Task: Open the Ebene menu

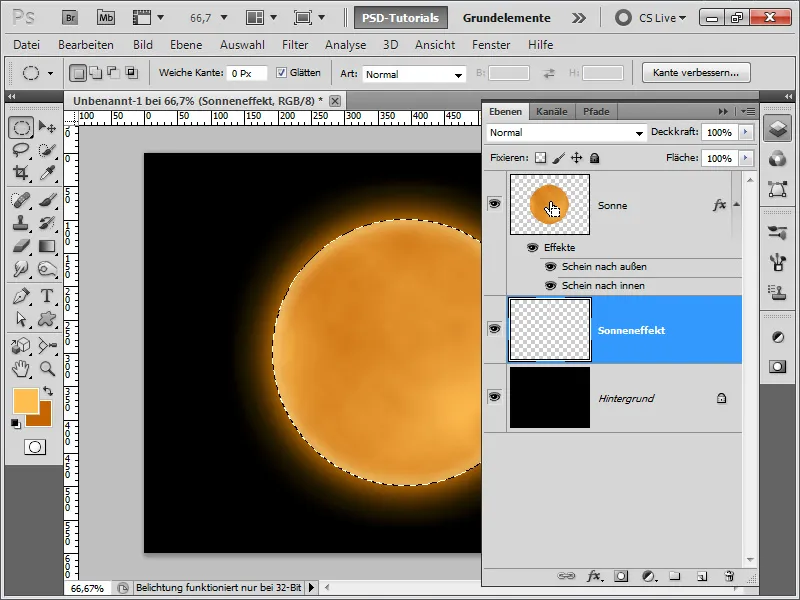Action: click(x=186, y=45)
